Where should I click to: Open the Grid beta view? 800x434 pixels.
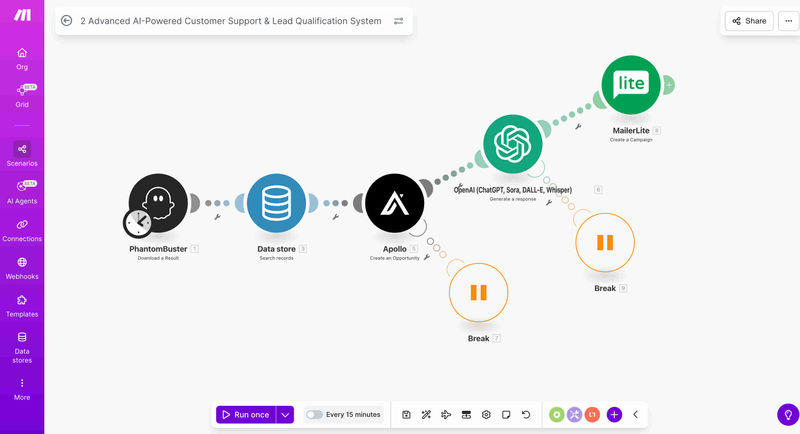22,96
